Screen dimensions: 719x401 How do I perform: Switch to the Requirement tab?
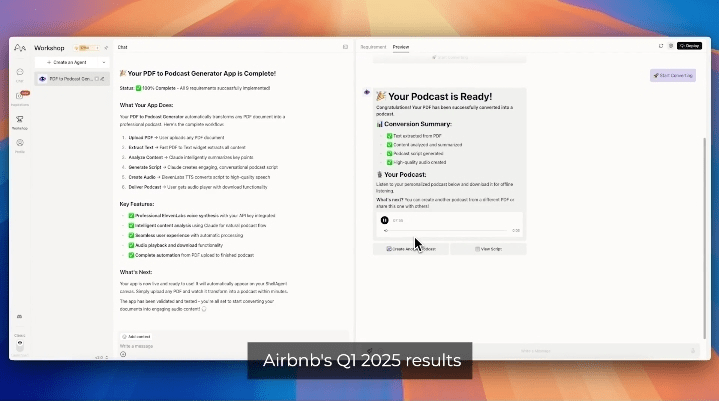373,47
